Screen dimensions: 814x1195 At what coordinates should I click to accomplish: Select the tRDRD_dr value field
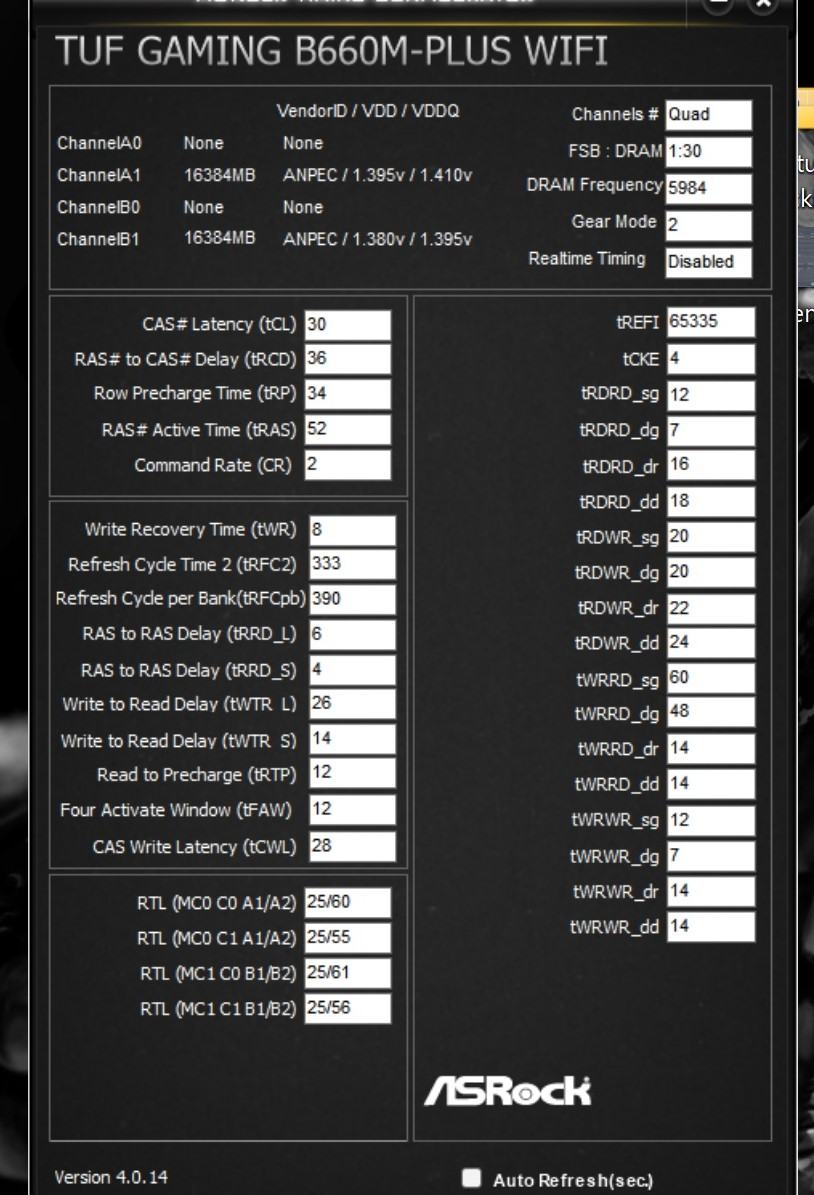711,465
